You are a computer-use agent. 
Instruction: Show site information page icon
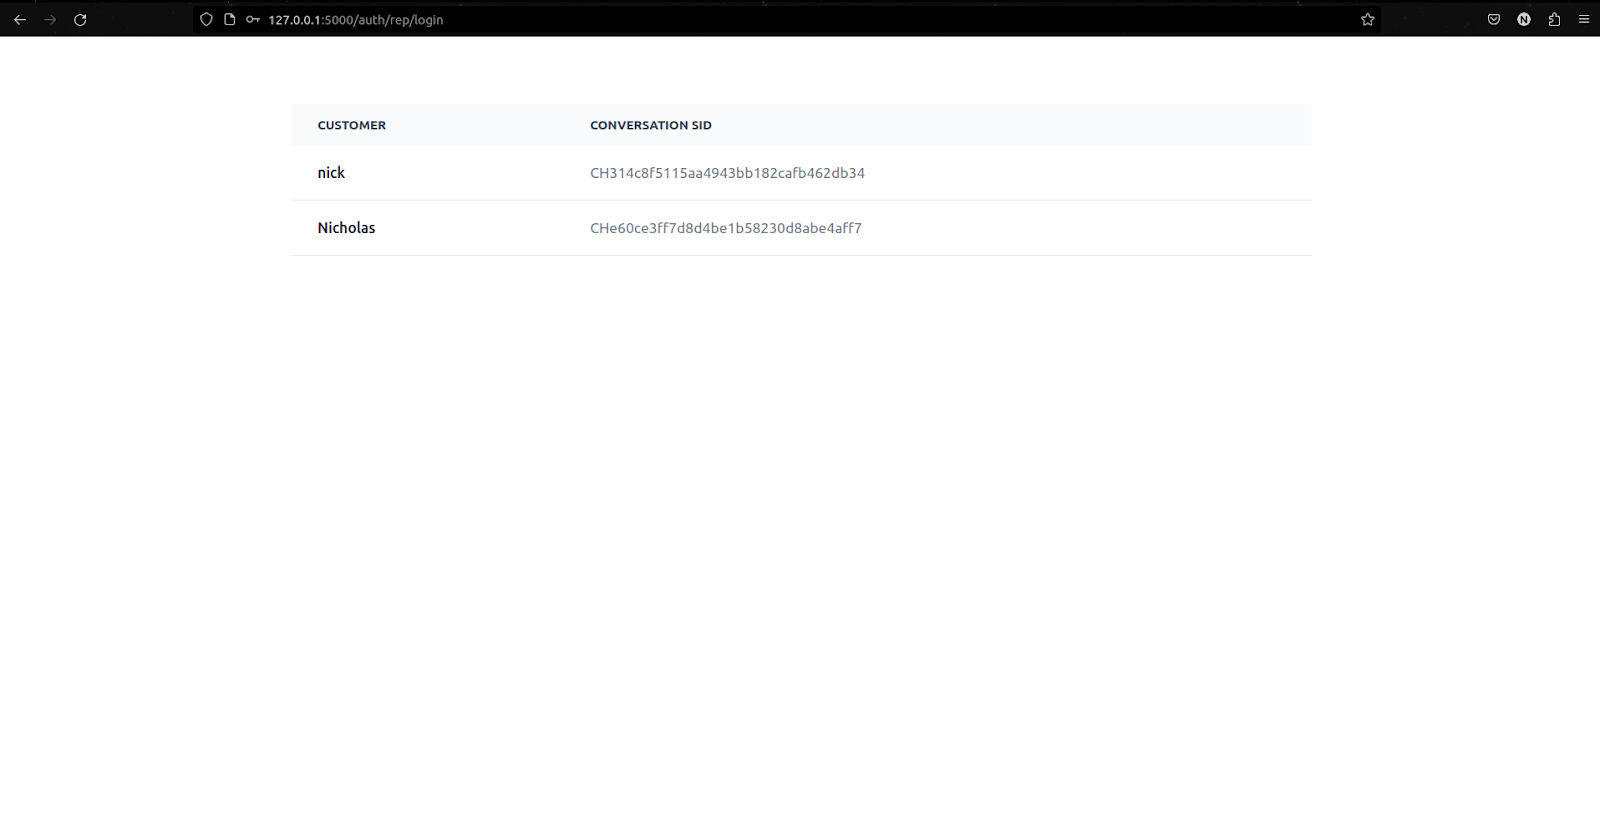[229, 19]
